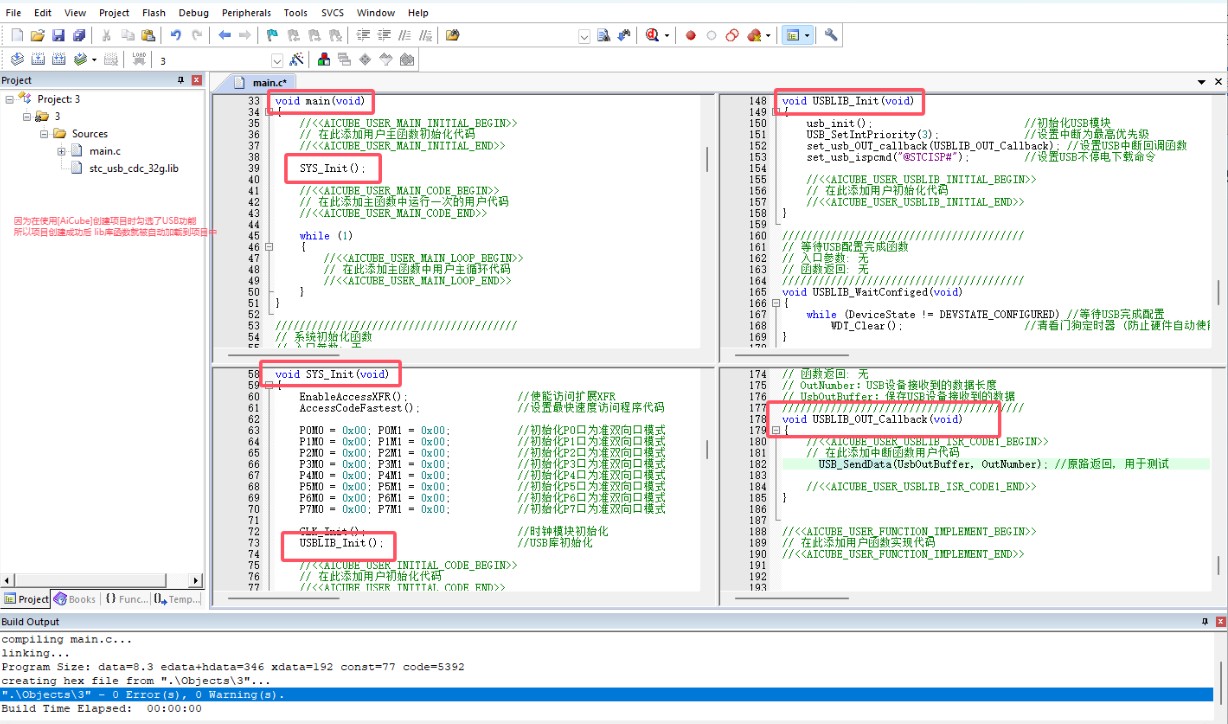
Task: Click the Open file folder icon
Action: click(38, 35)
